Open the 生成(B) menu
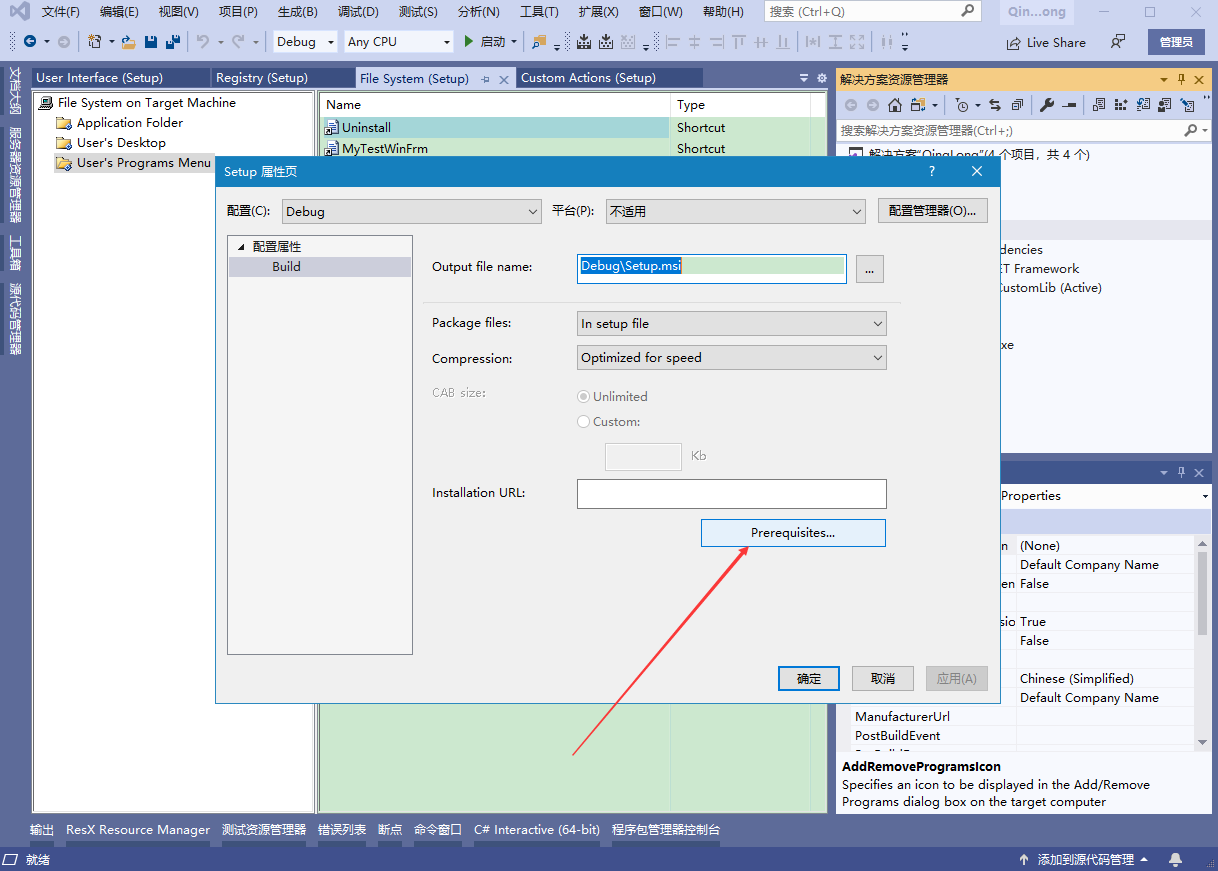1218x871 pixels. (297, 12)
